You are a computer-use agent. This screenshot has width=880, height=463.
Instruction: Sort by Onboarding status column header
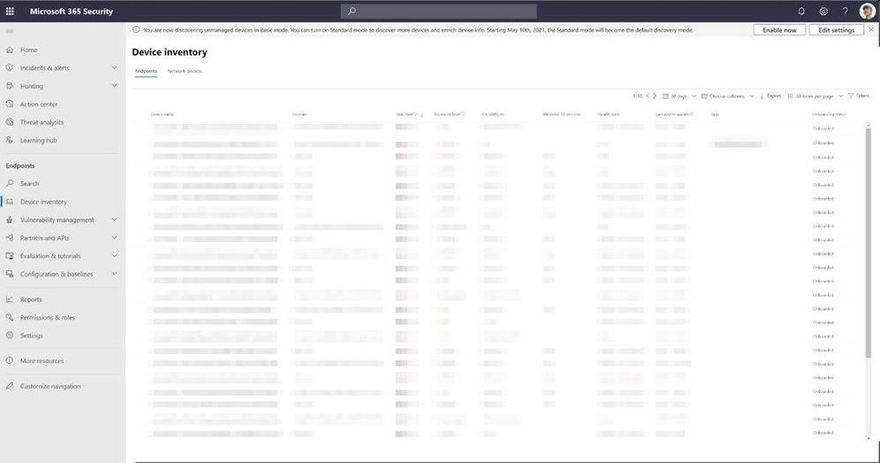pos(829,114)
